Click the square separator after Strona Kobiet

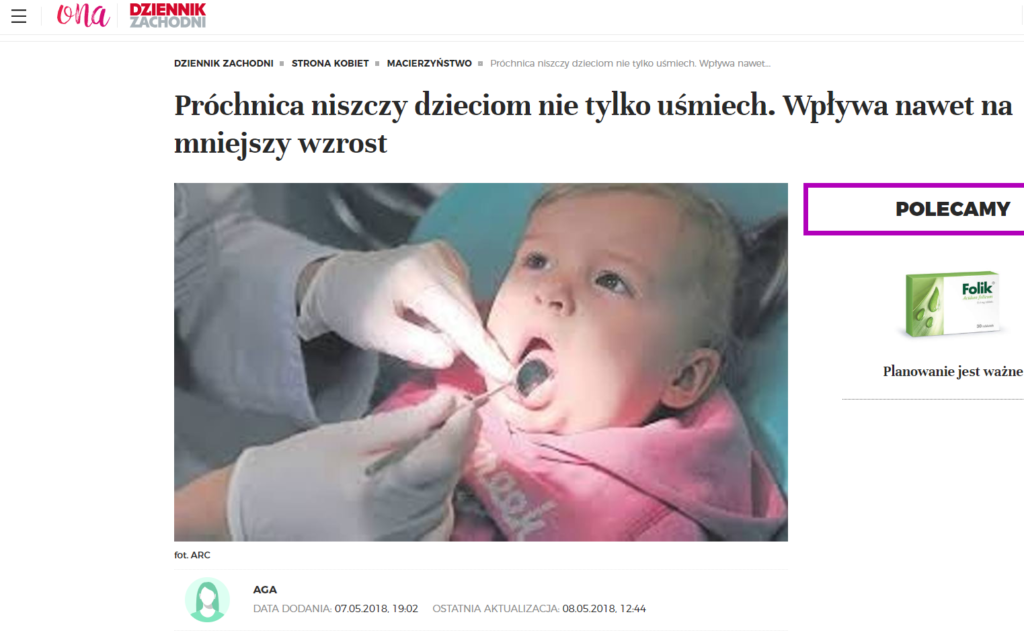coord(377,63)
